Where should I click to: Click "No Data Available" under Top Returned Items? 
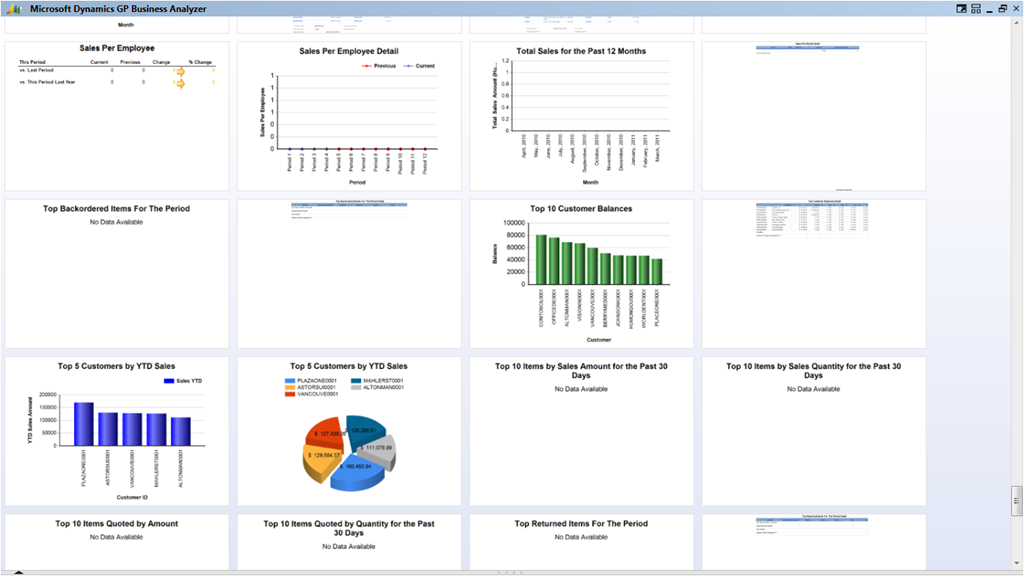tap(581, 537)
